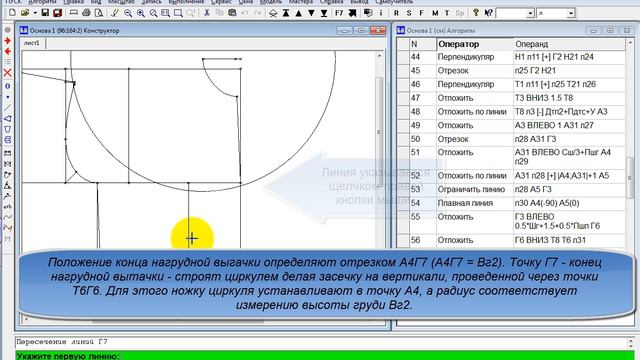Click the red right arrow in left toolbar
The width and height of the screenshot is (640, 360).
click(x=7, y=41)
